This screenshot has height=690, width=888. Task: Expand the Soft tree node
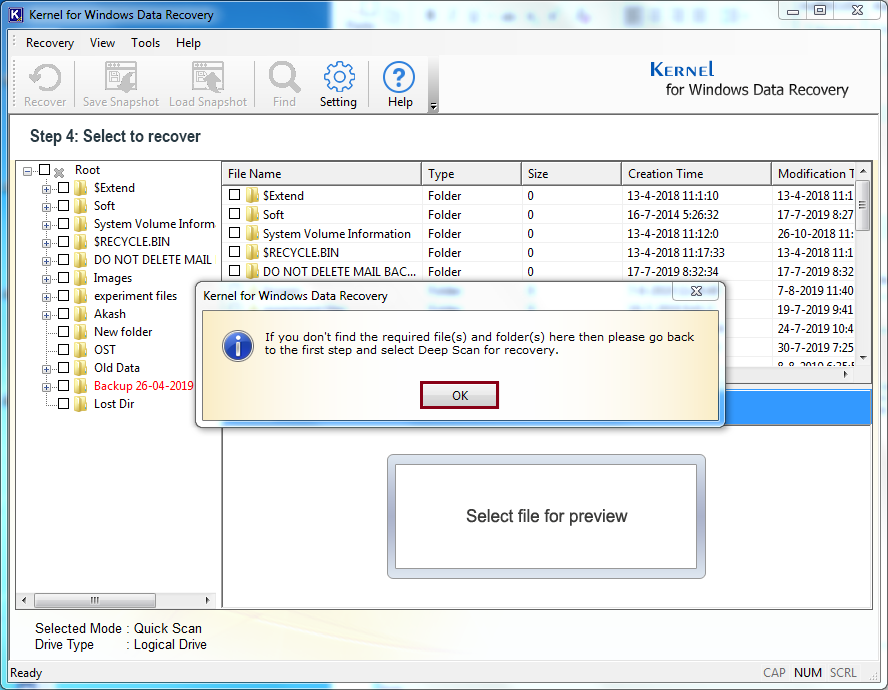[x=46, y=207]
